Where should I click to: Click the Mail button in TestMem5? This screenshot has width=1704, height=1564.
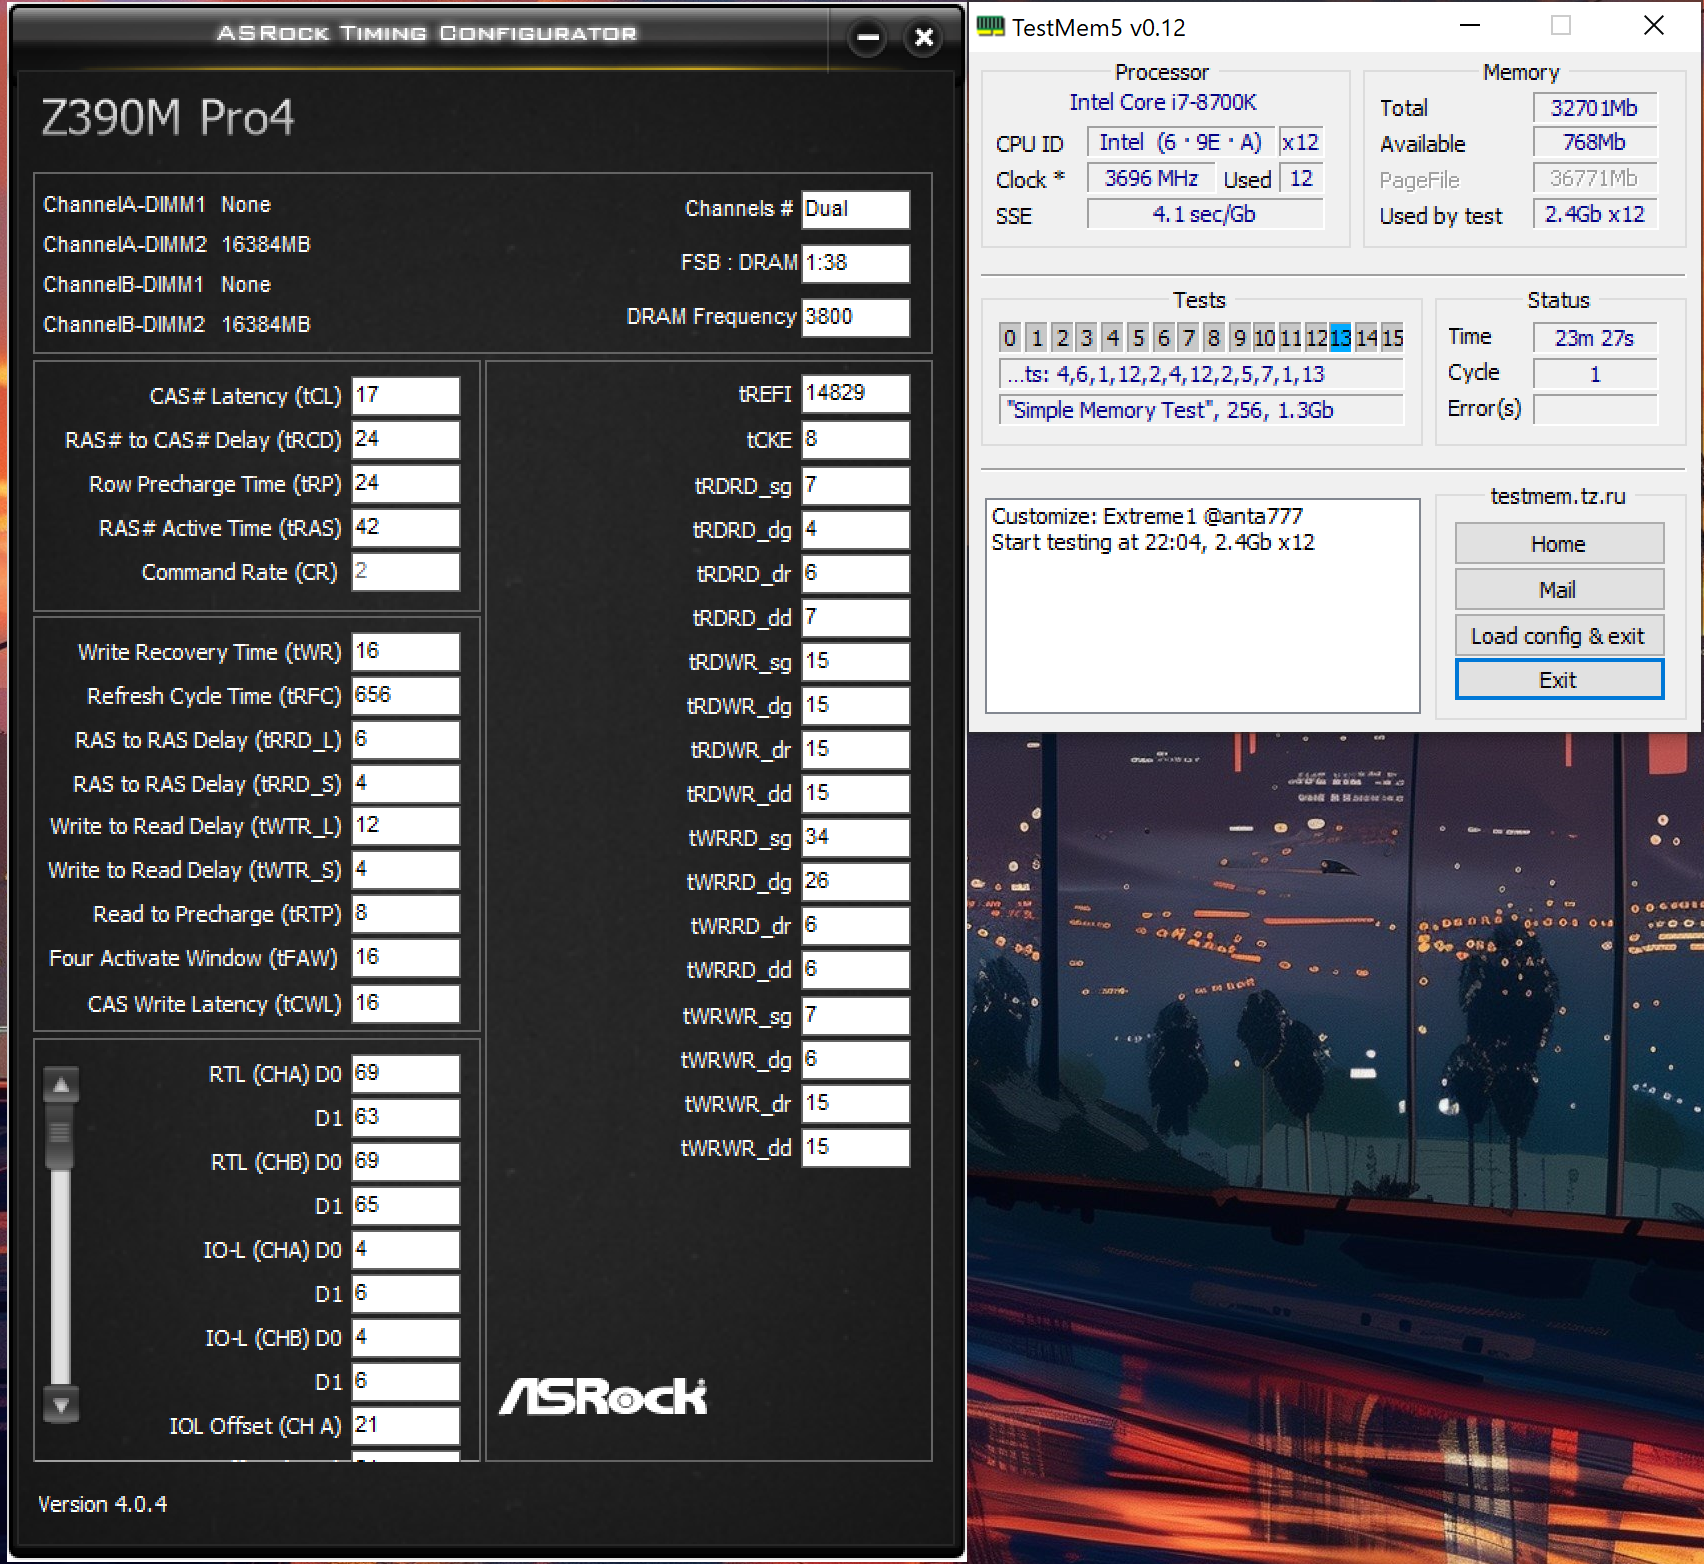[1559, 590]
